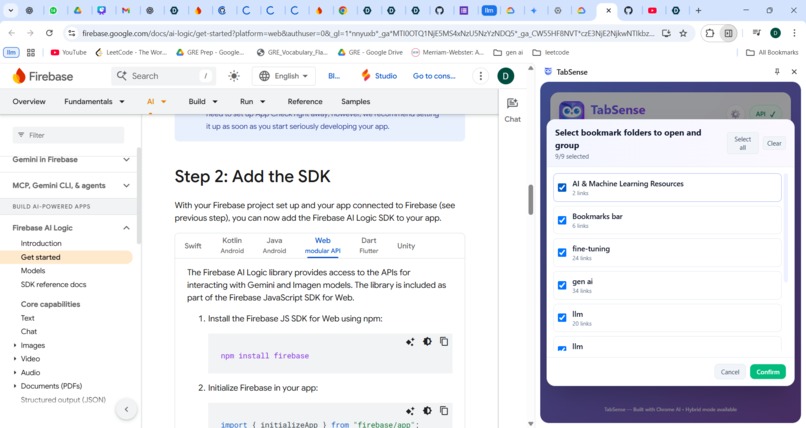Click the Select all button
The width and height of the screenshot is (806, 428).
point(742,143)
